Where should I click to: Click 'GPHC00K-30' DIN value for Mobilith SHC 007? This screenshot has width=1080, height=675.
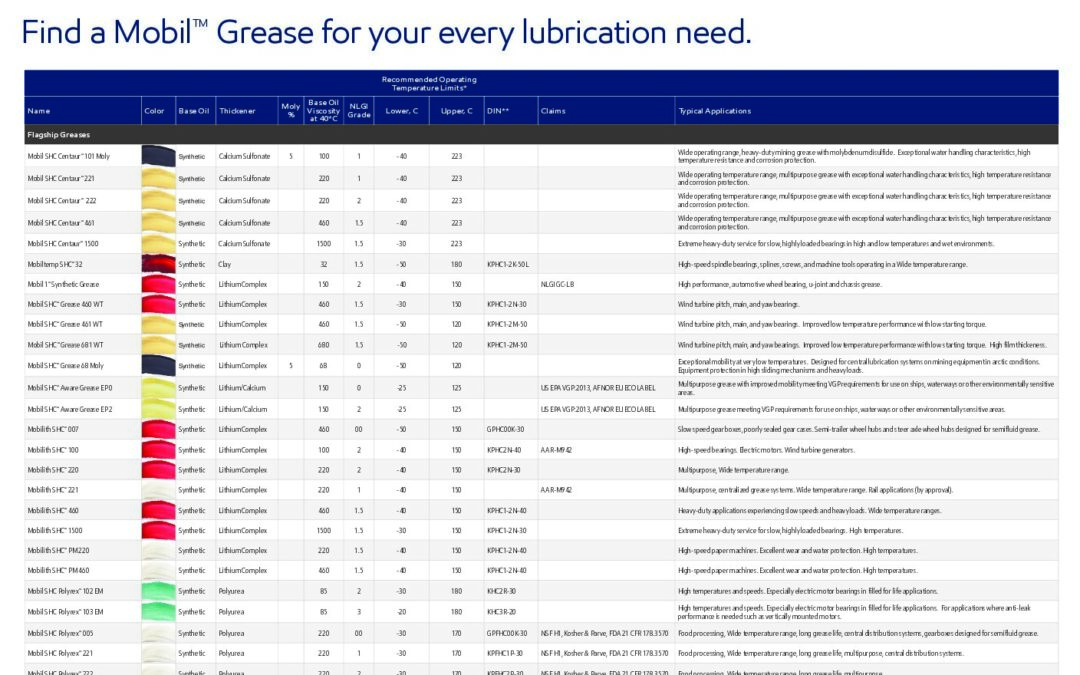505,429
